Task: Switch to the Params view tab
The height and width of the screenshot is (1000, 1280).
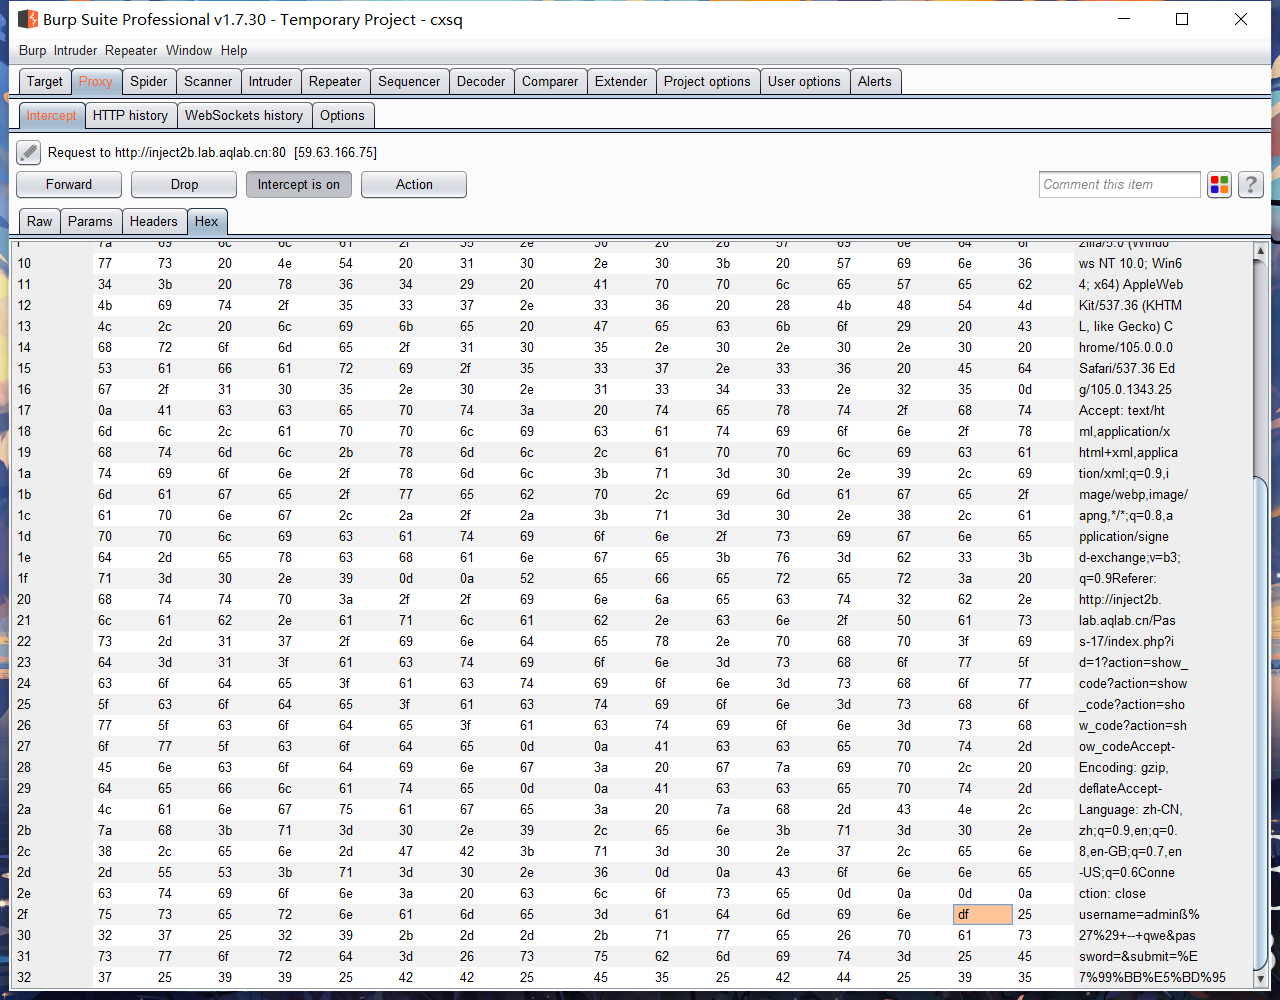Action: (x=90, y=221)
